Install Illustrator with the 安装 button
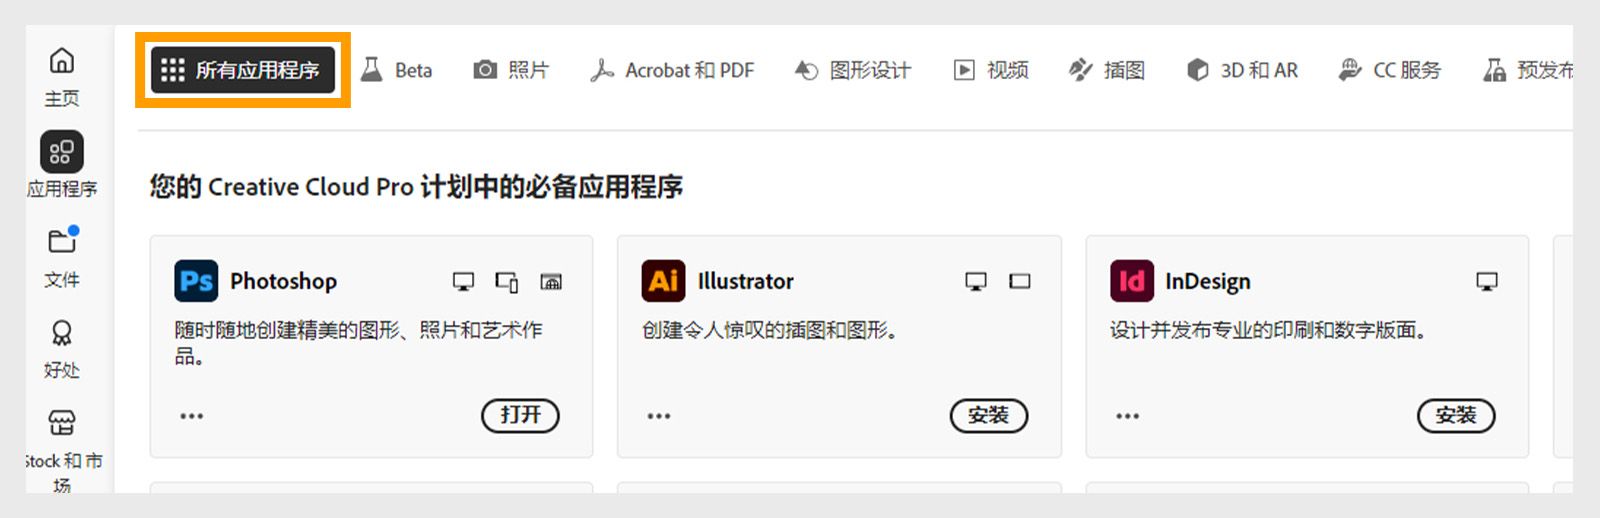 pyautogui.click(x=989, y=415)
